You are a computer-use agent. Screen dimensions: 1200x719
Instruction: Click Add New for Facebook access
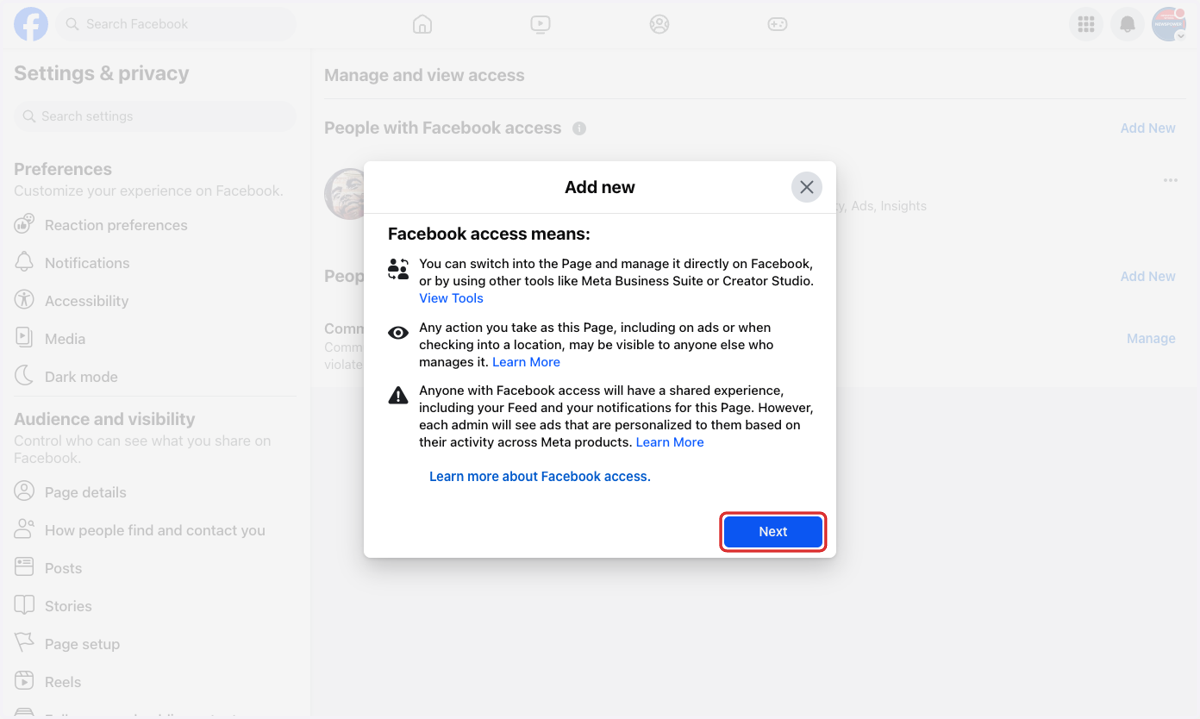(1148, 128)
